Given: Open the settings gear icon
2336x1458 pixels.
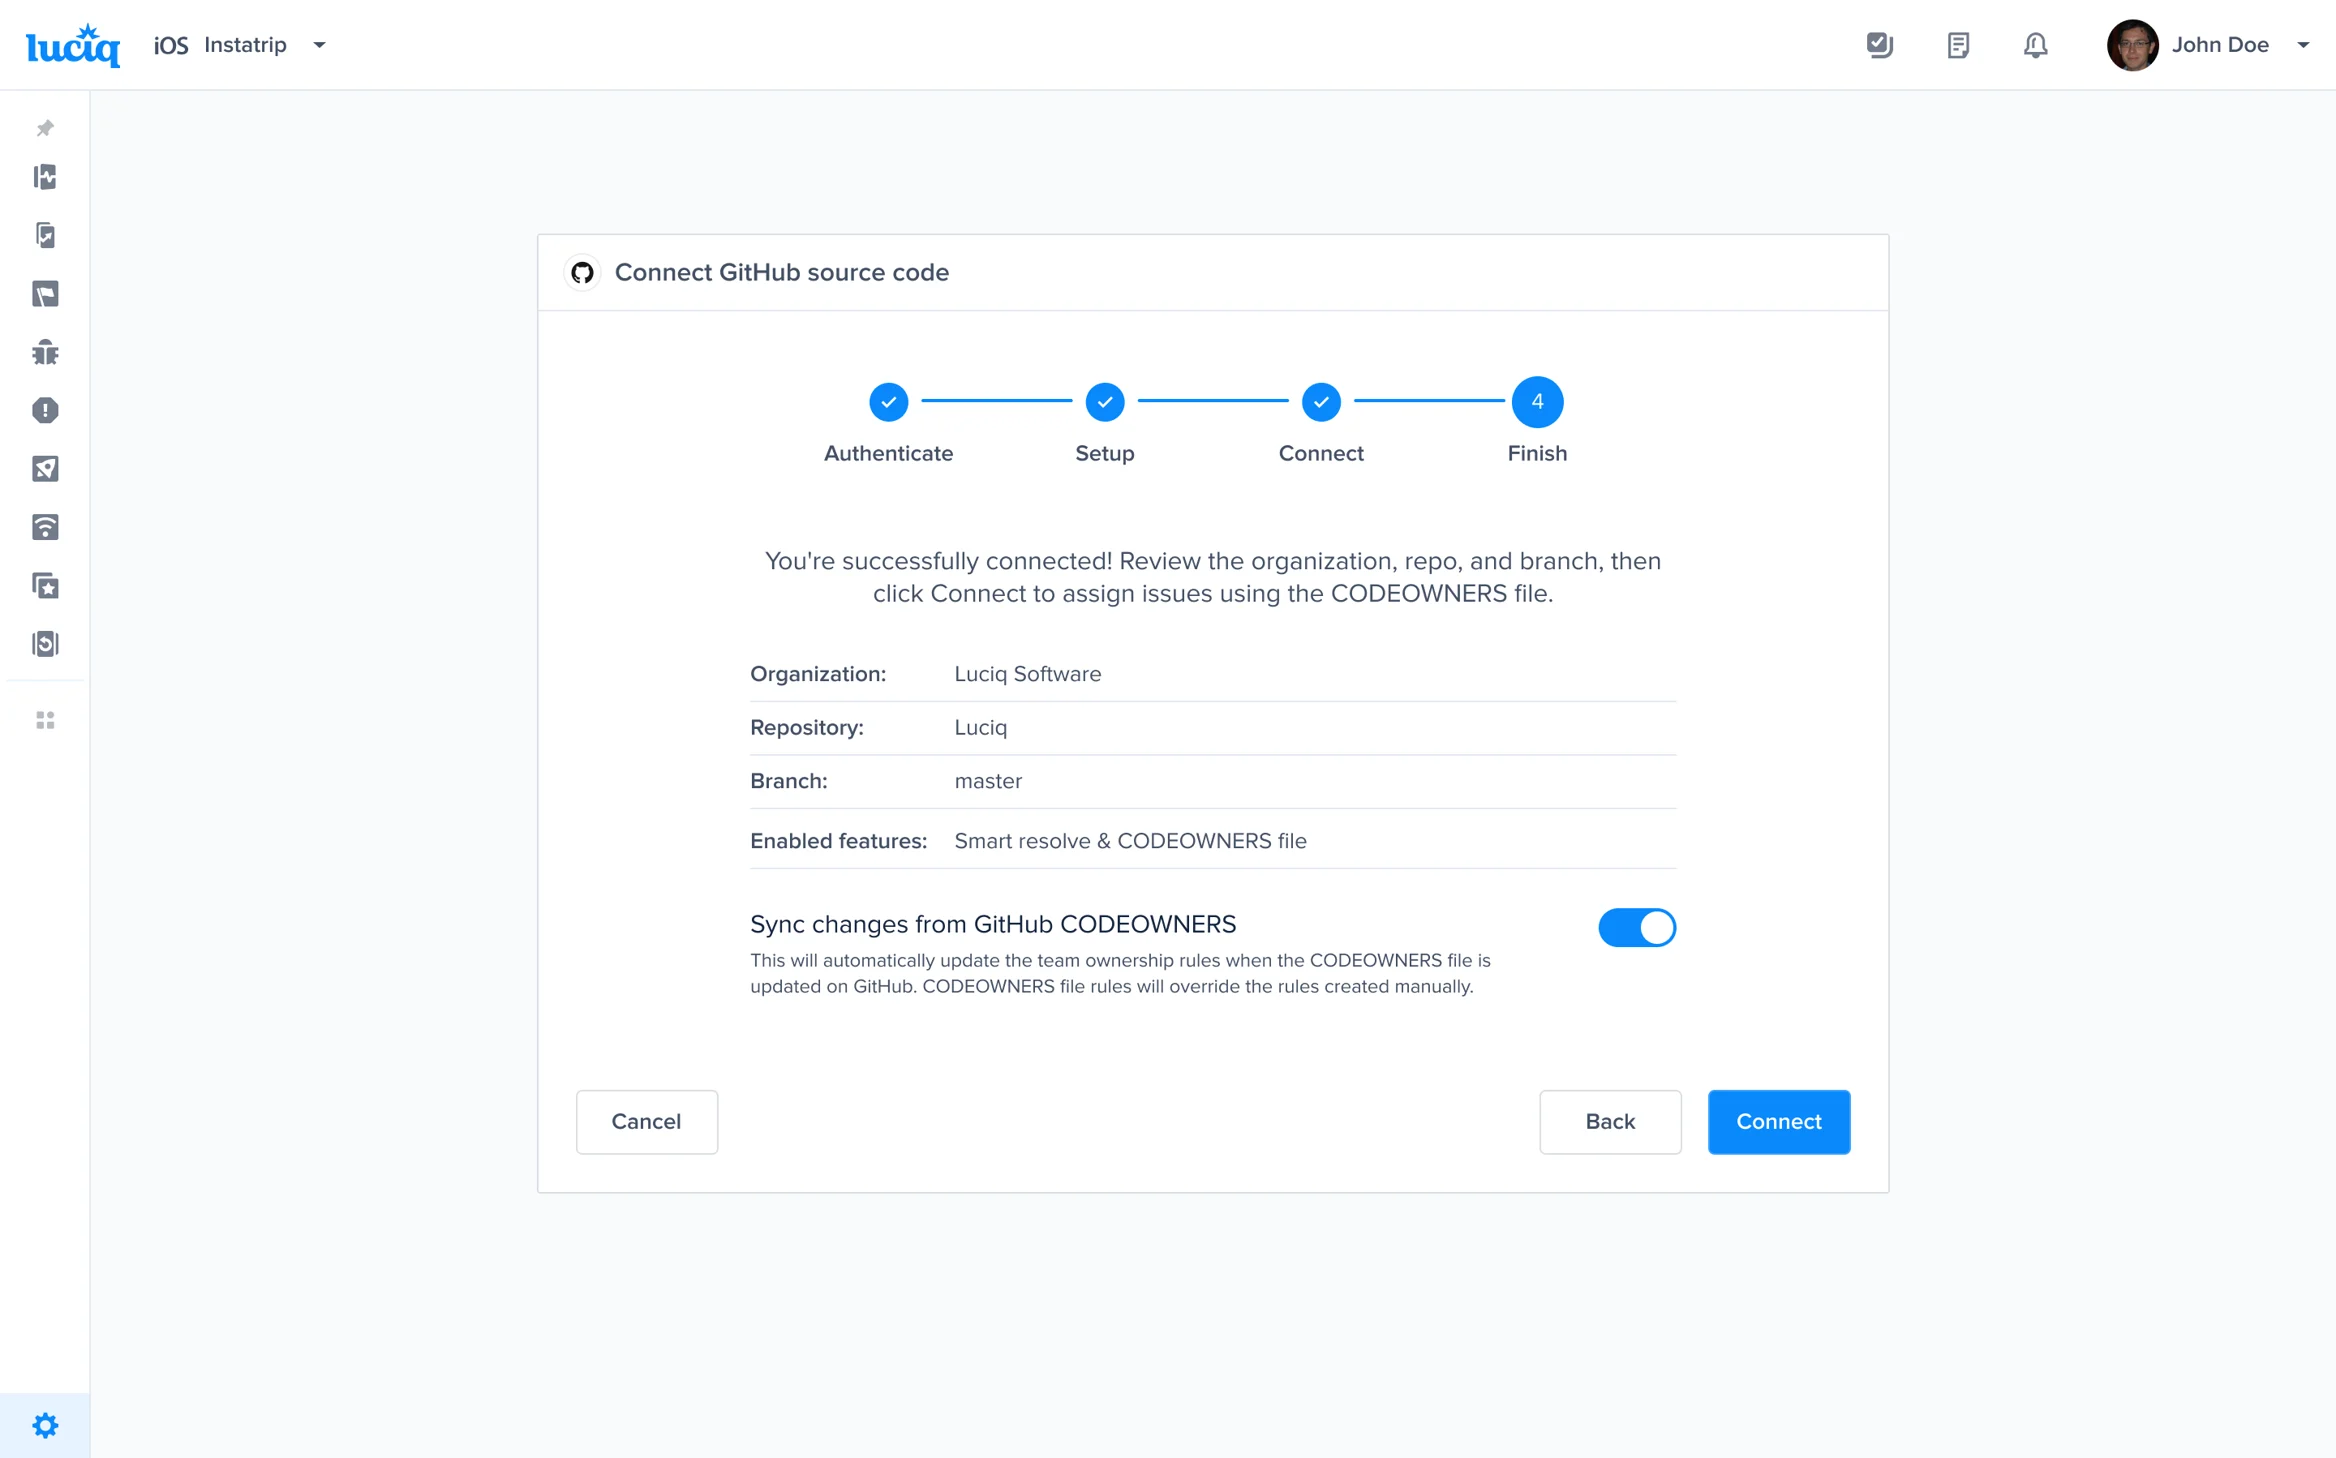Looking at the screenshot, I should click(45, 1425).
